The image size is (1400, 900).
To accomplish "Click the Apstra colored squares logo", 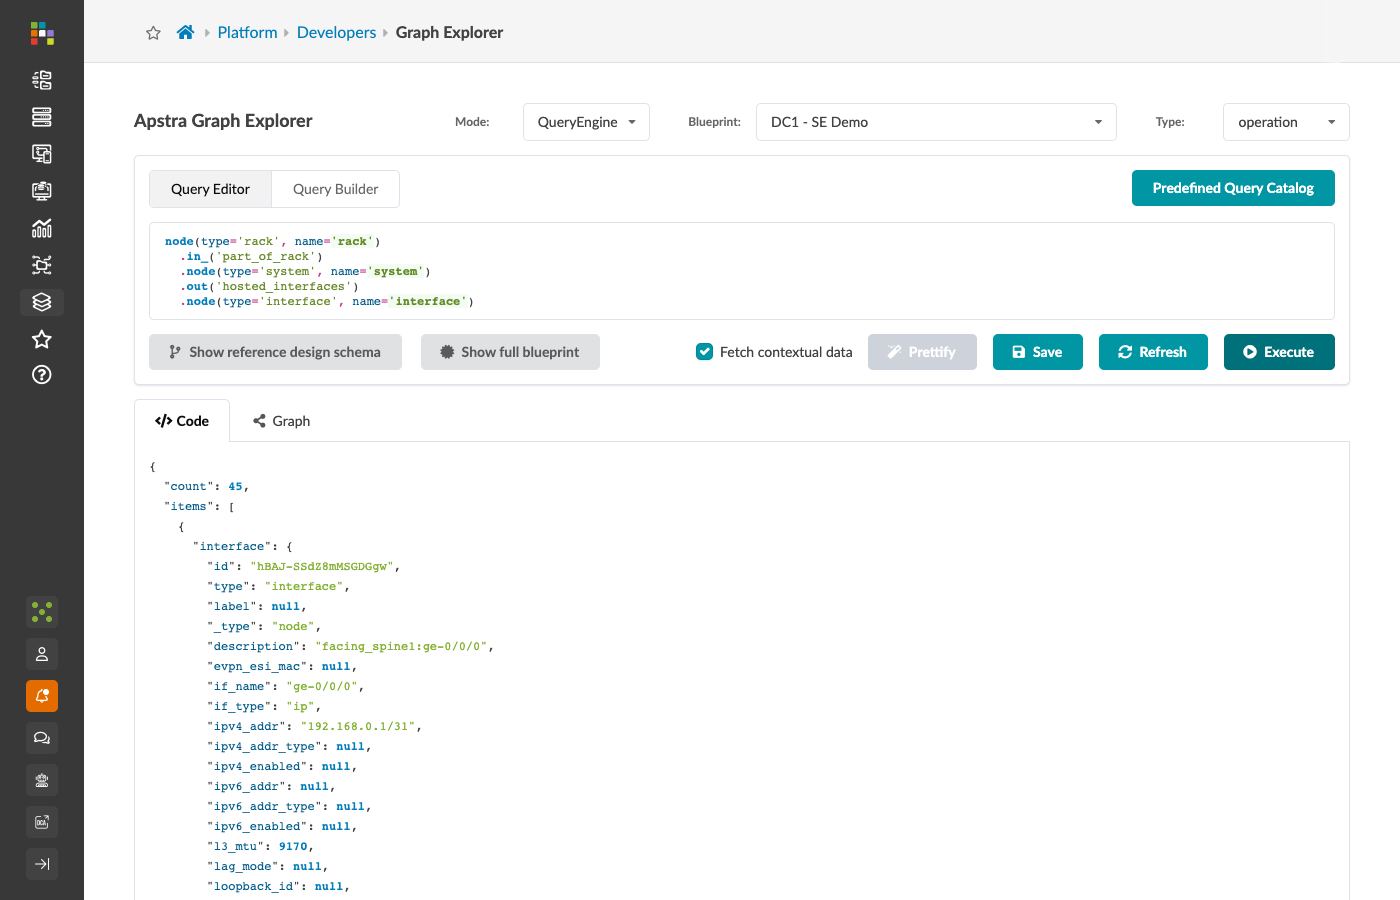I will [x=42, y=33].
